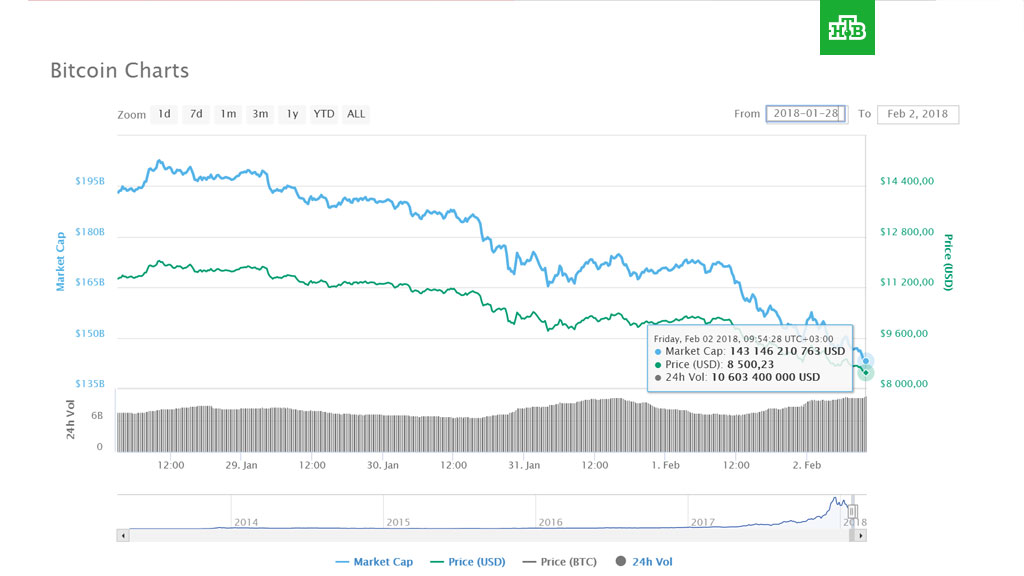Screen dimensions: 1024x576
Task: Click the From date field 2018-01-28
Action: coord(806,114)
